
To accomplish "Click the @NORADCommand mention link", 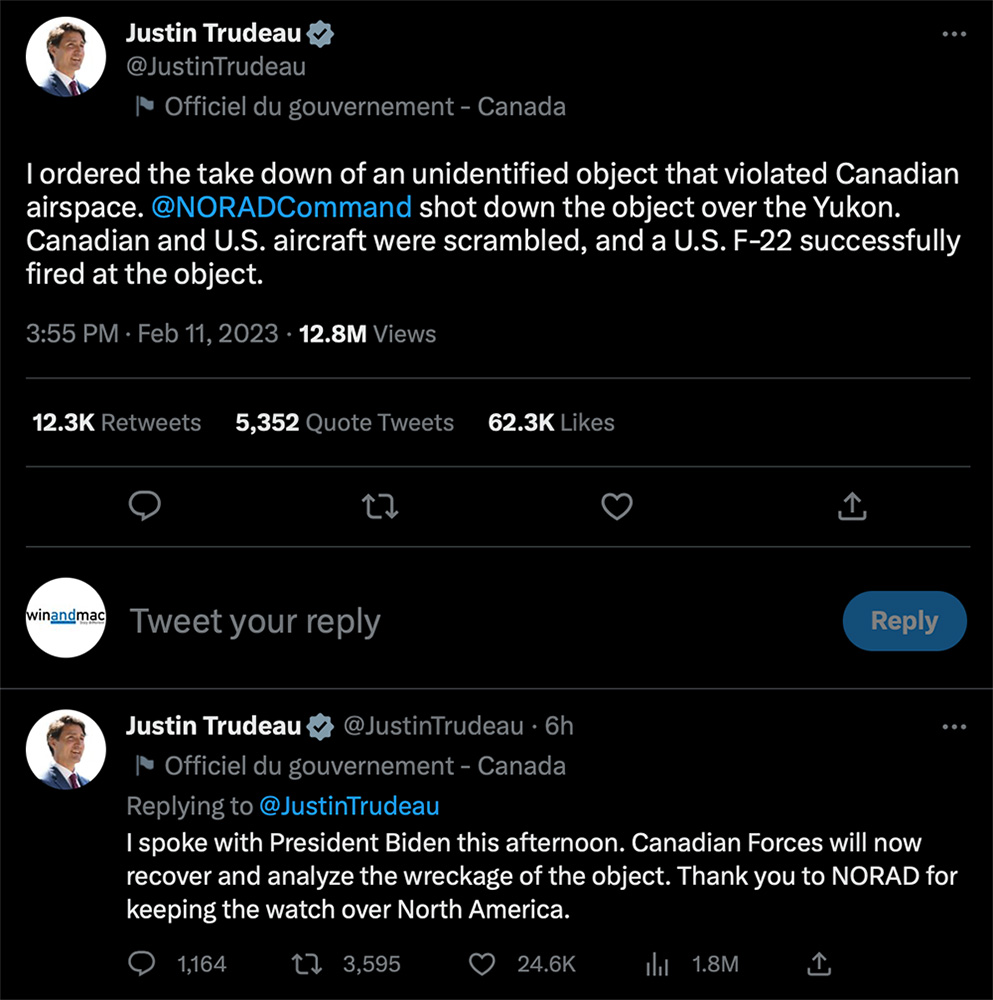I will 281,208.
